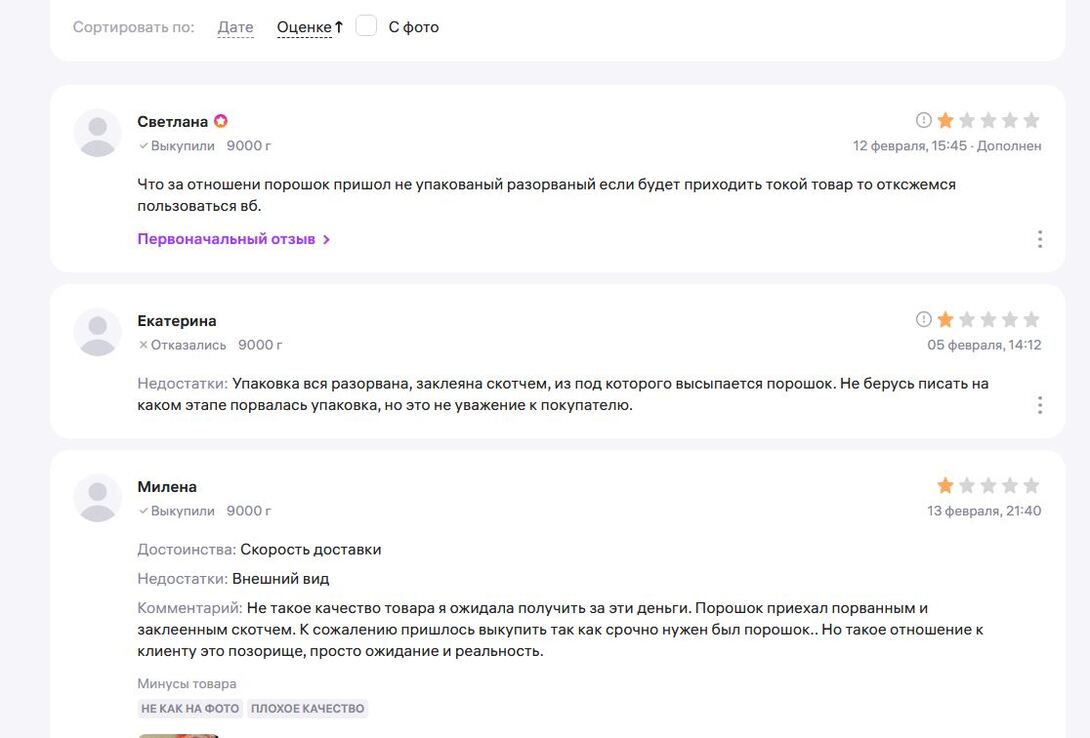Click the "ПЛОХОЕ КАЧЕСТВО" tag
Image resolution: width=1090 pixels, height=738 pixels.
point(307,708)
